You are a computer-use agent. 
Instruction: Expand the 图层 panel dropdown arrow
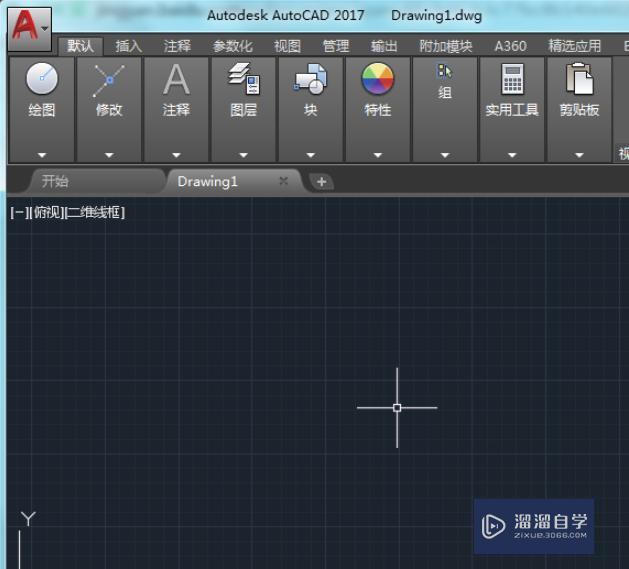(243, 155)
